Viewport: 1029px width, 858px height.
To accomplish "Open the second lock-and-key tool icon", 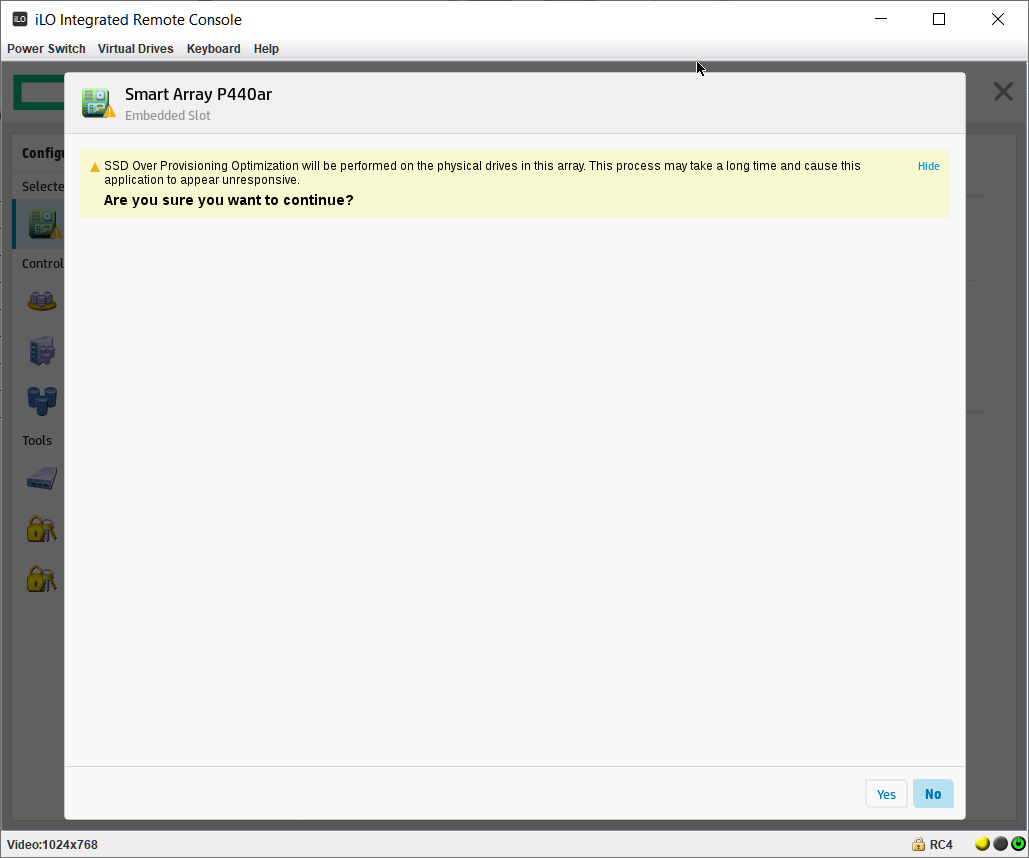I will pos(41,578).
